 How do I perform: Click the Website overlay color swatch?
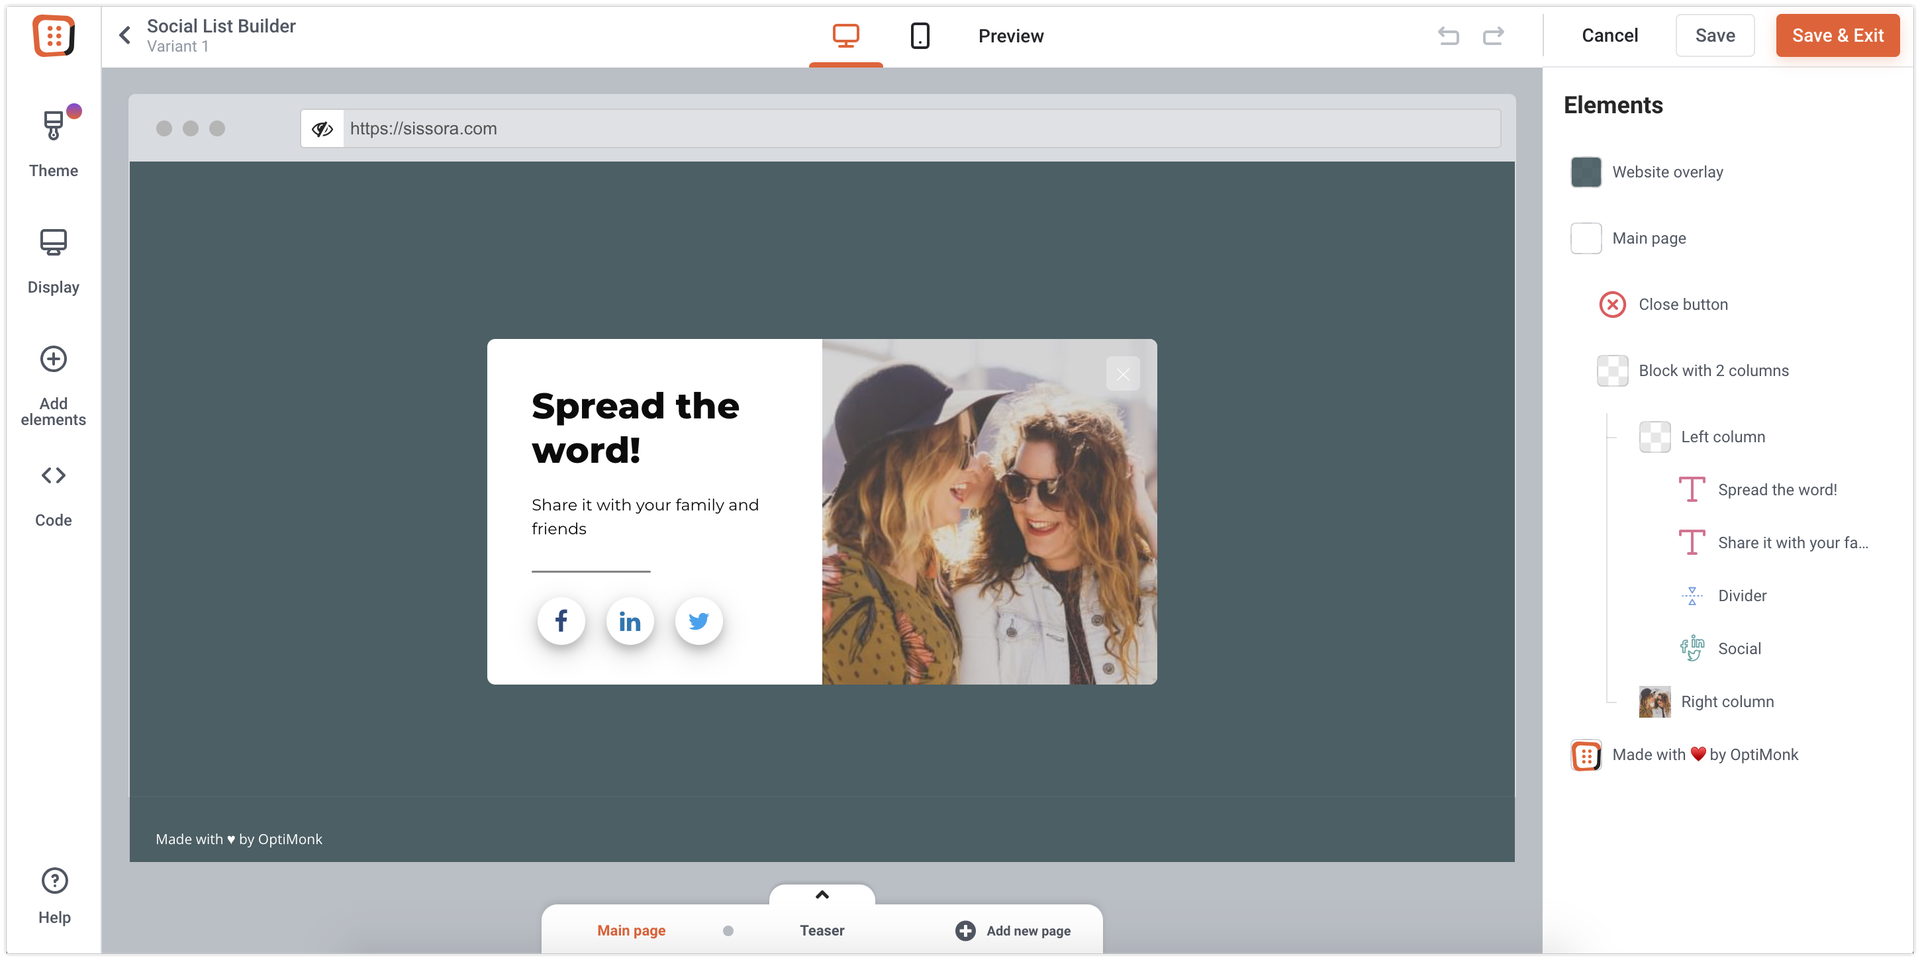[x=1586, y=172]
